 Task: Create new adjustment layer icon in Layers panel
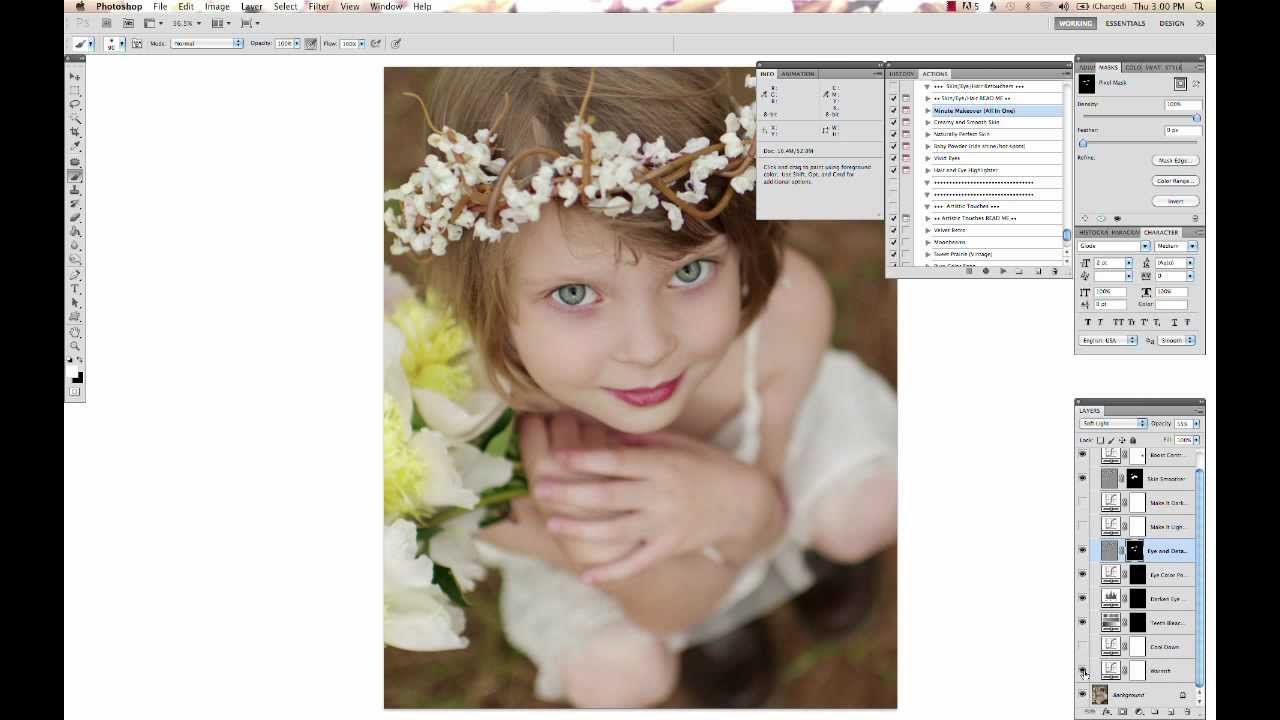(x=1139, y=711)
